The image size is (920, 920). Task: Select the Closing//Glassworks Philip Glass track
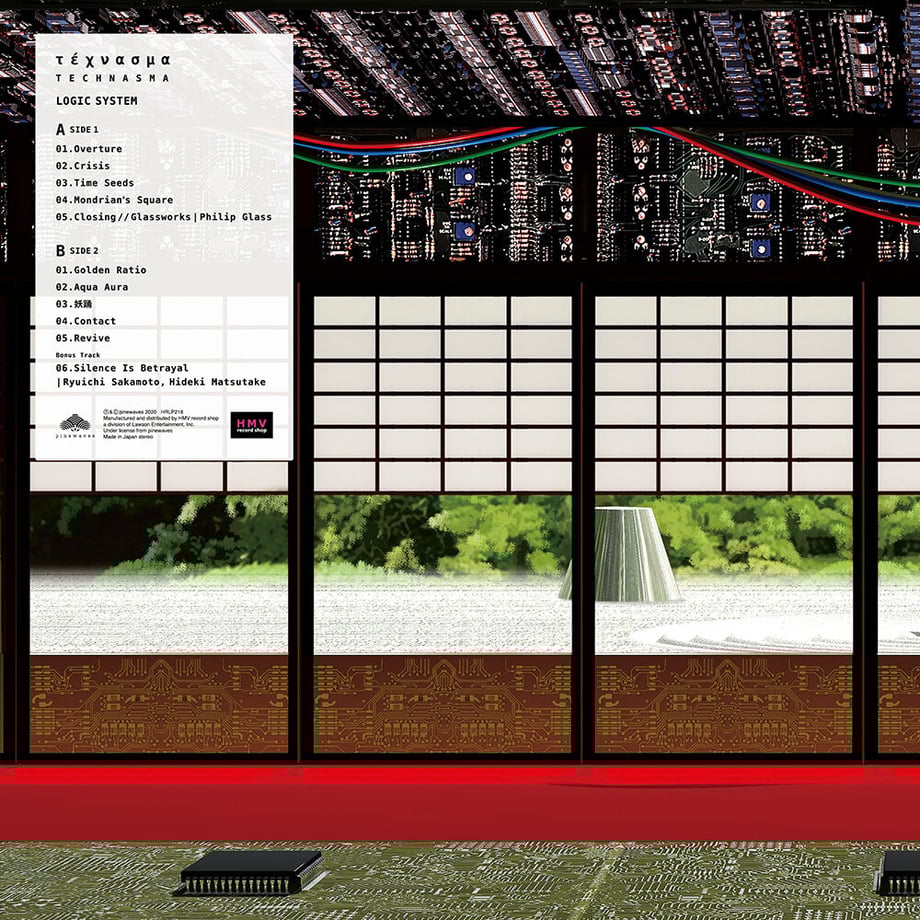tap(164, 217)
